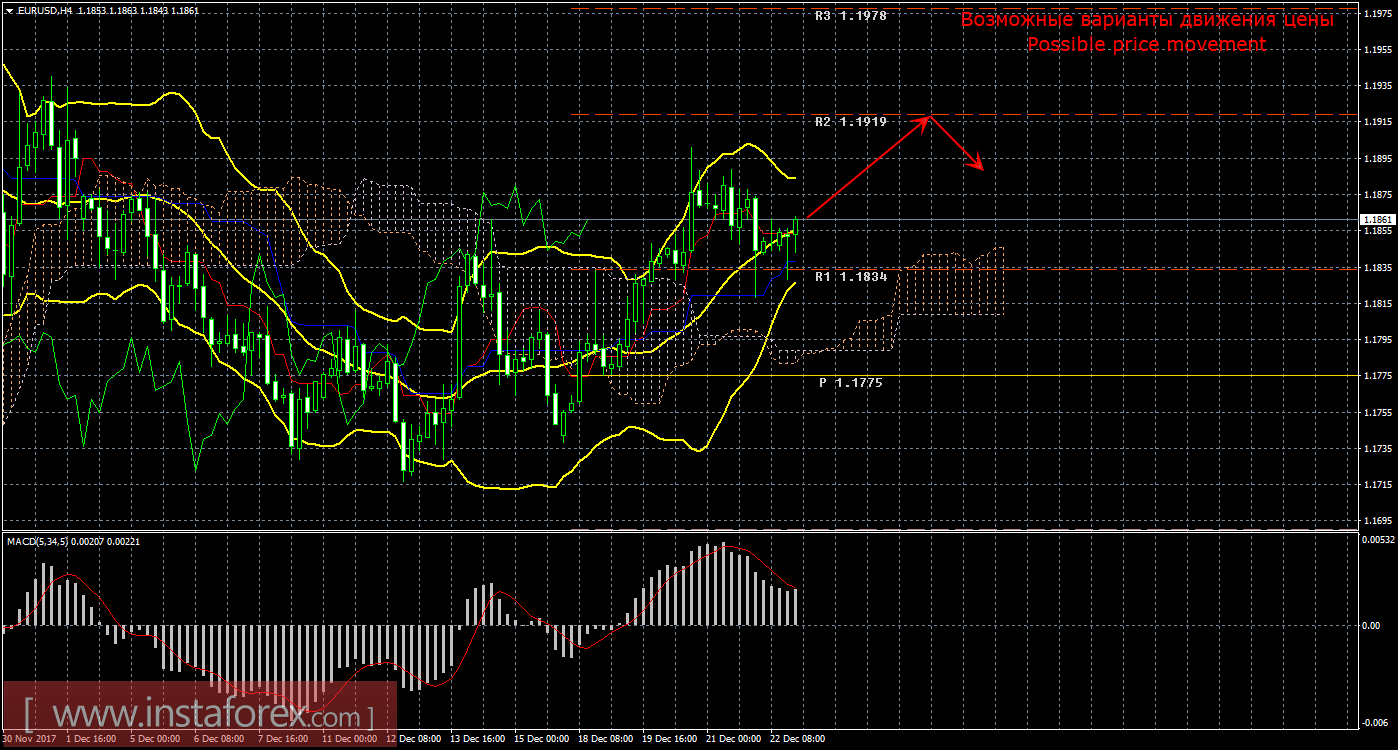The height and width of the screenshot is (750, 1398).
Task: Click the MACD scale value 0.00
Action: point(1371,626)
